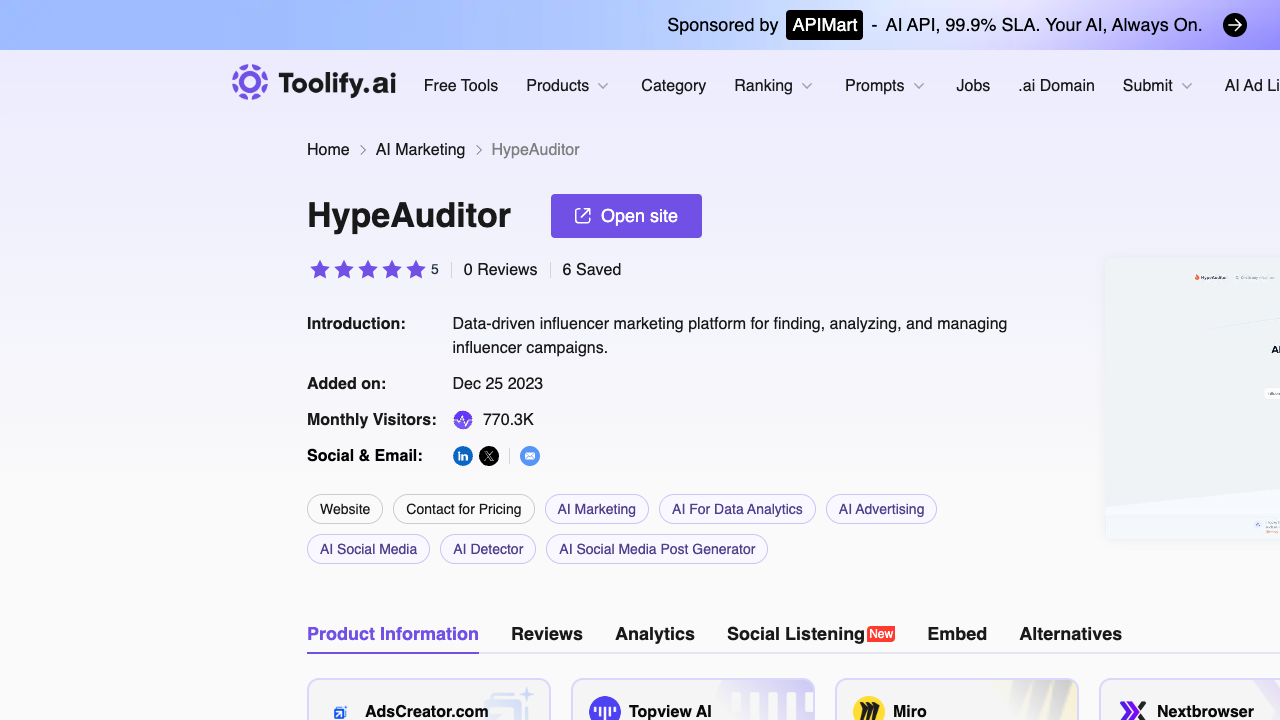Switch to the Alternatives tab

point(1070,634)
